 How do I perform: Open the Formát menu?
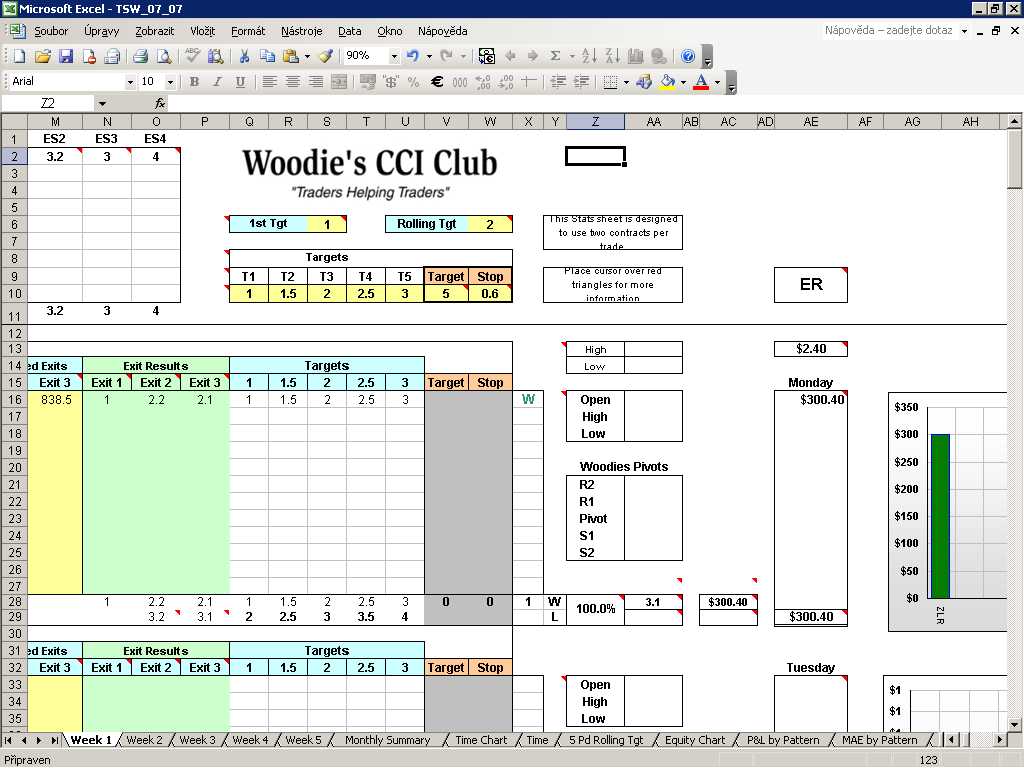coord(248,31)
